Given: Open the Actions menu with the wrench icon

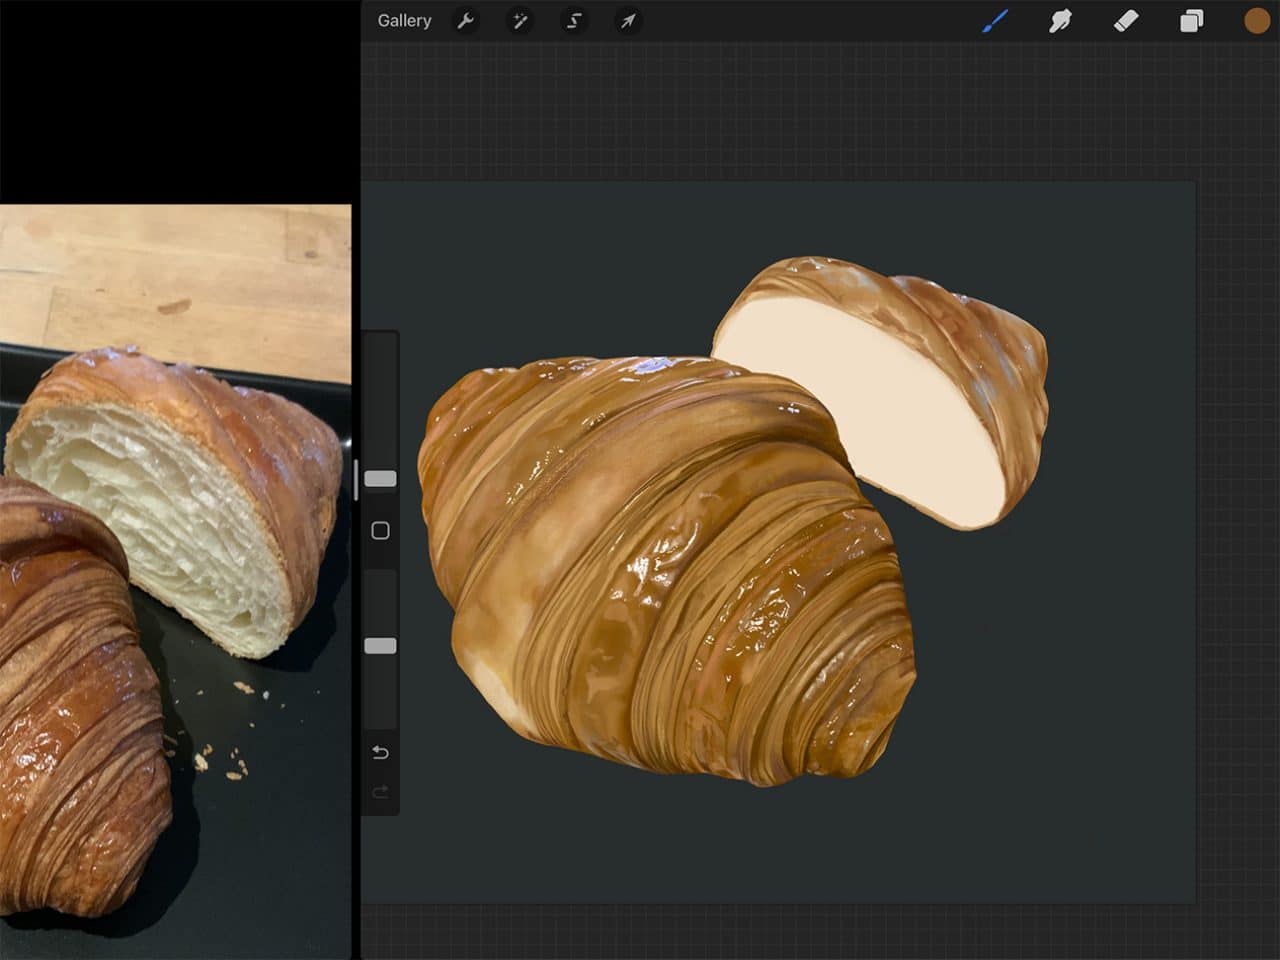Looking at the screenshot, I should click(x=466, y=21).
